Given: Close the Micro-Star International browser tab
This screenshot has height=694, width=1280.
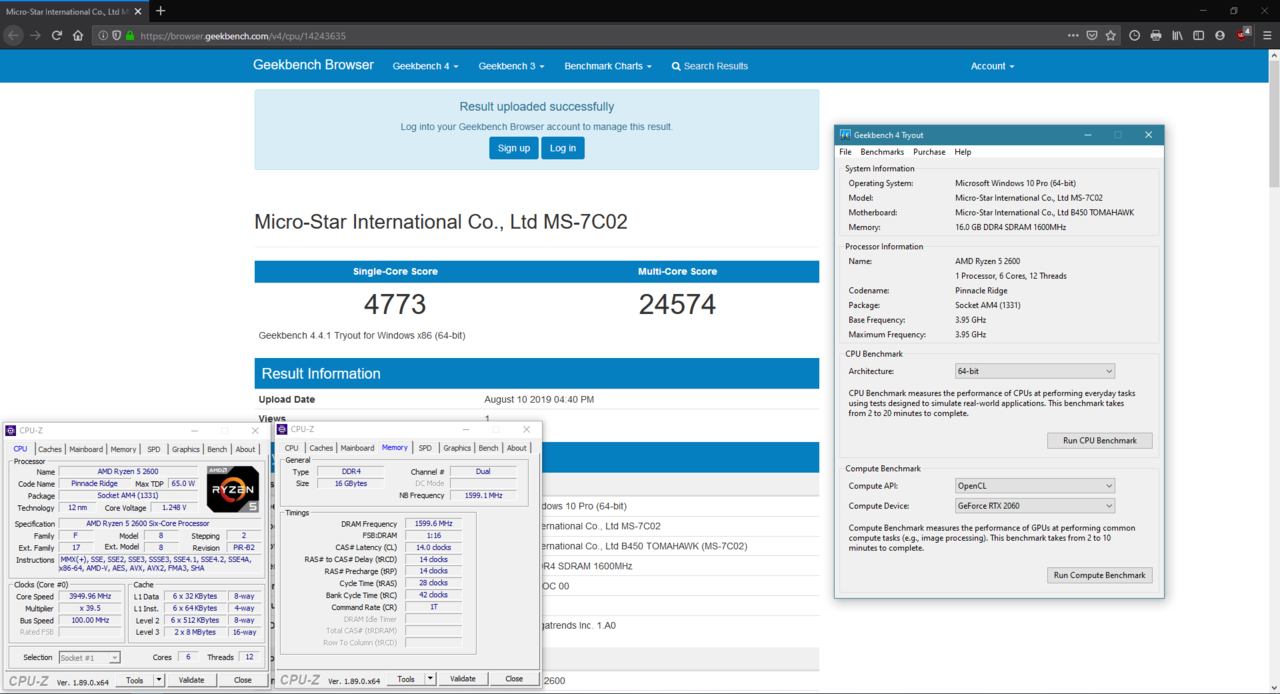Looking at the screenshot, I should coord(136,11).
